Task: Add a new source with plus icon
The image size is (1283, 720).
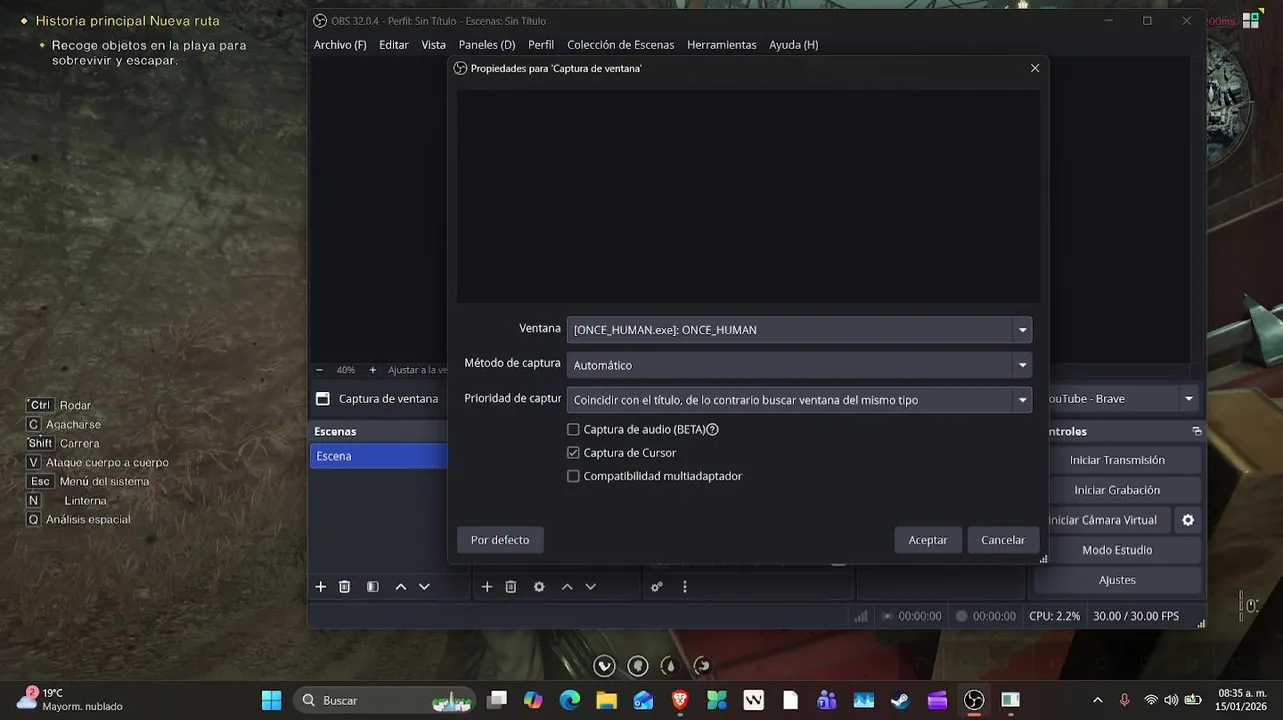Action: [487, 587]
